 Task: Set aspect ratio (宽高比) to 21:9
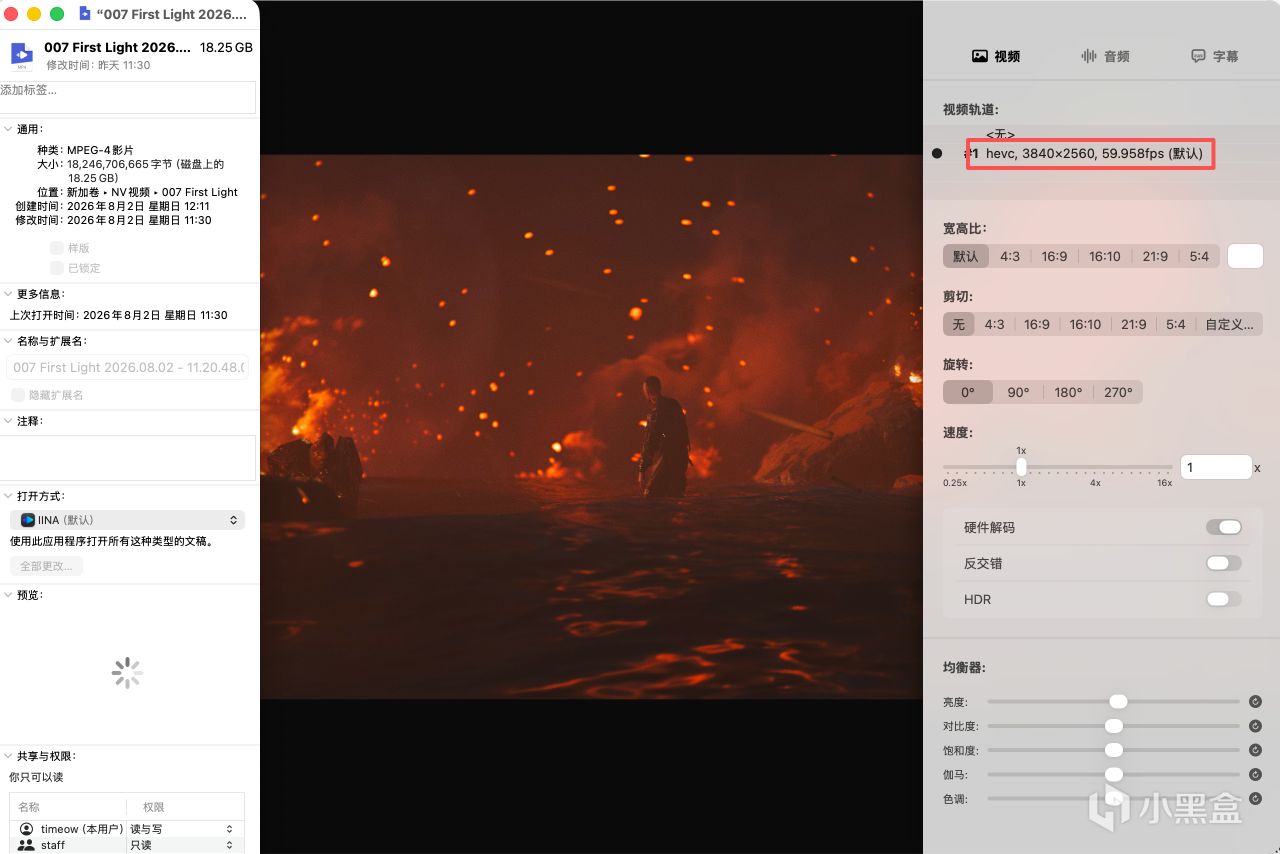point(1155,256)
